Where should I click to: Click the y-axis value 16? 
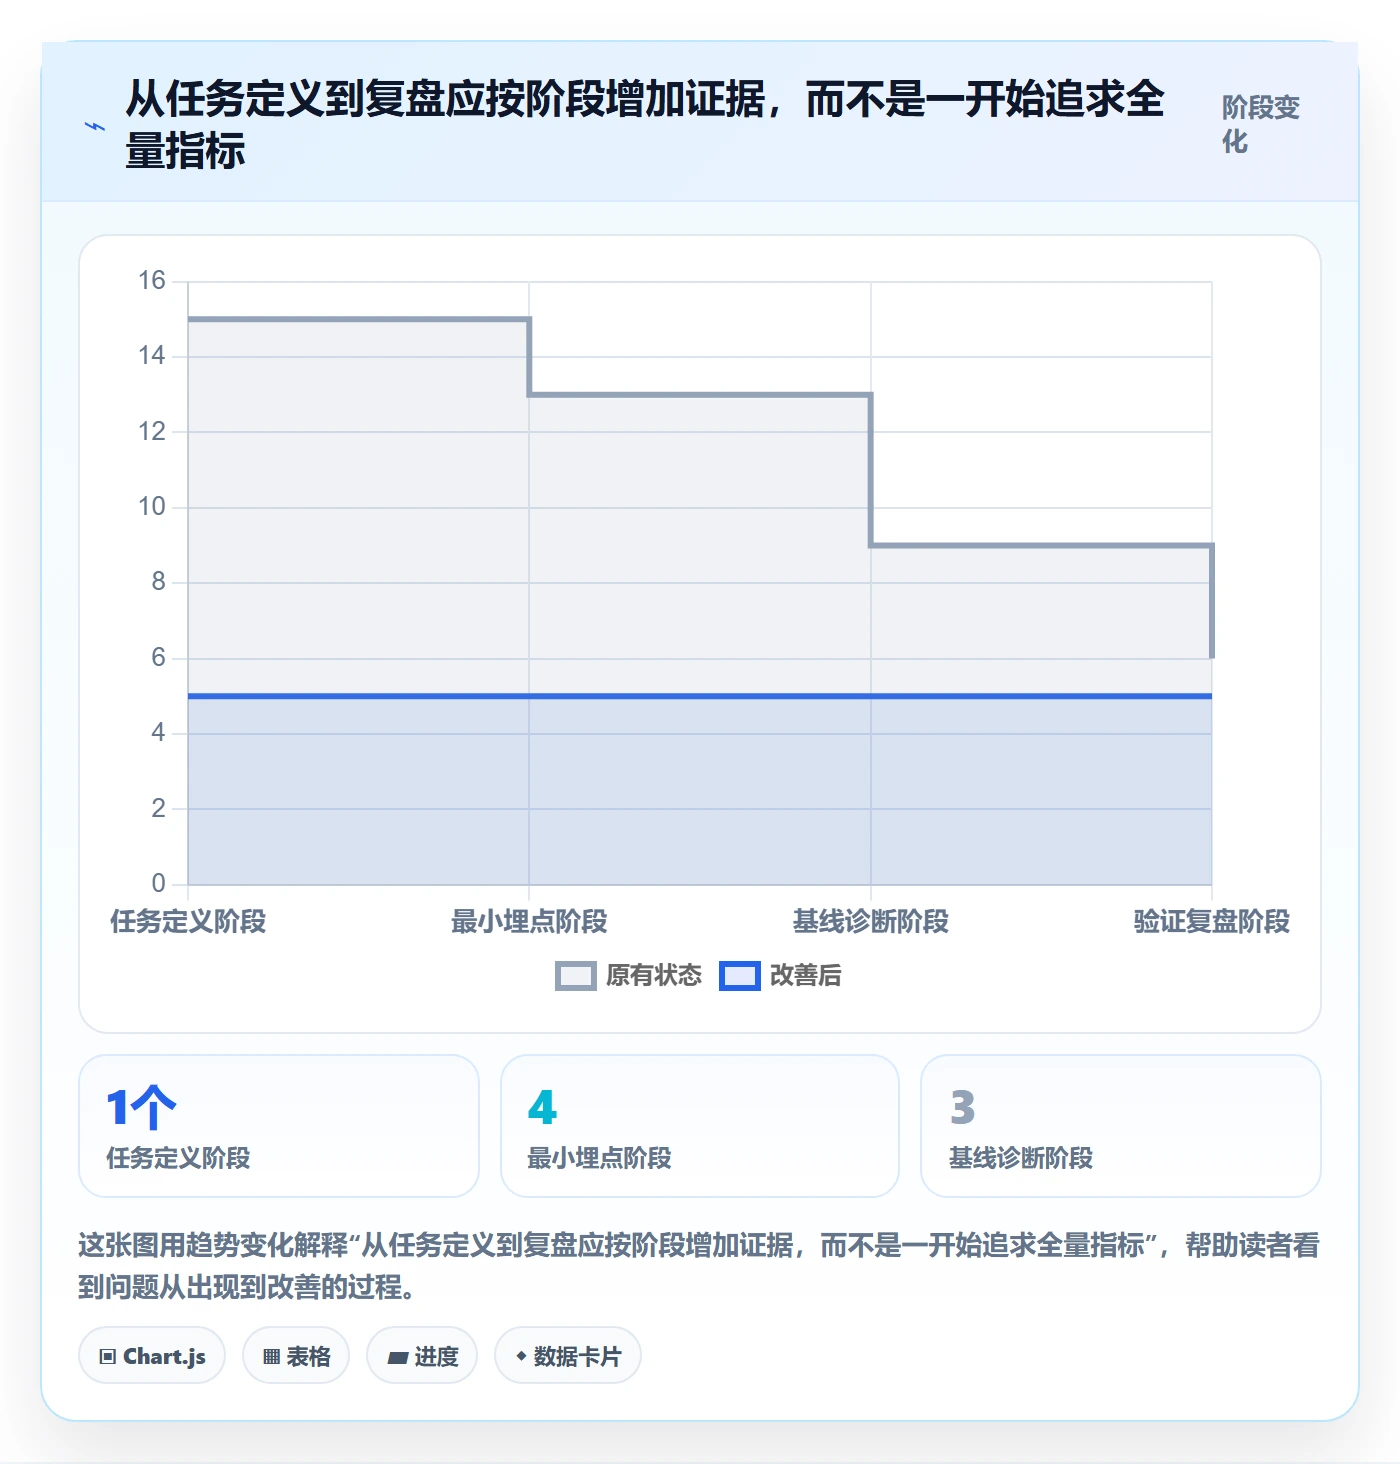(x=152, y=280)
